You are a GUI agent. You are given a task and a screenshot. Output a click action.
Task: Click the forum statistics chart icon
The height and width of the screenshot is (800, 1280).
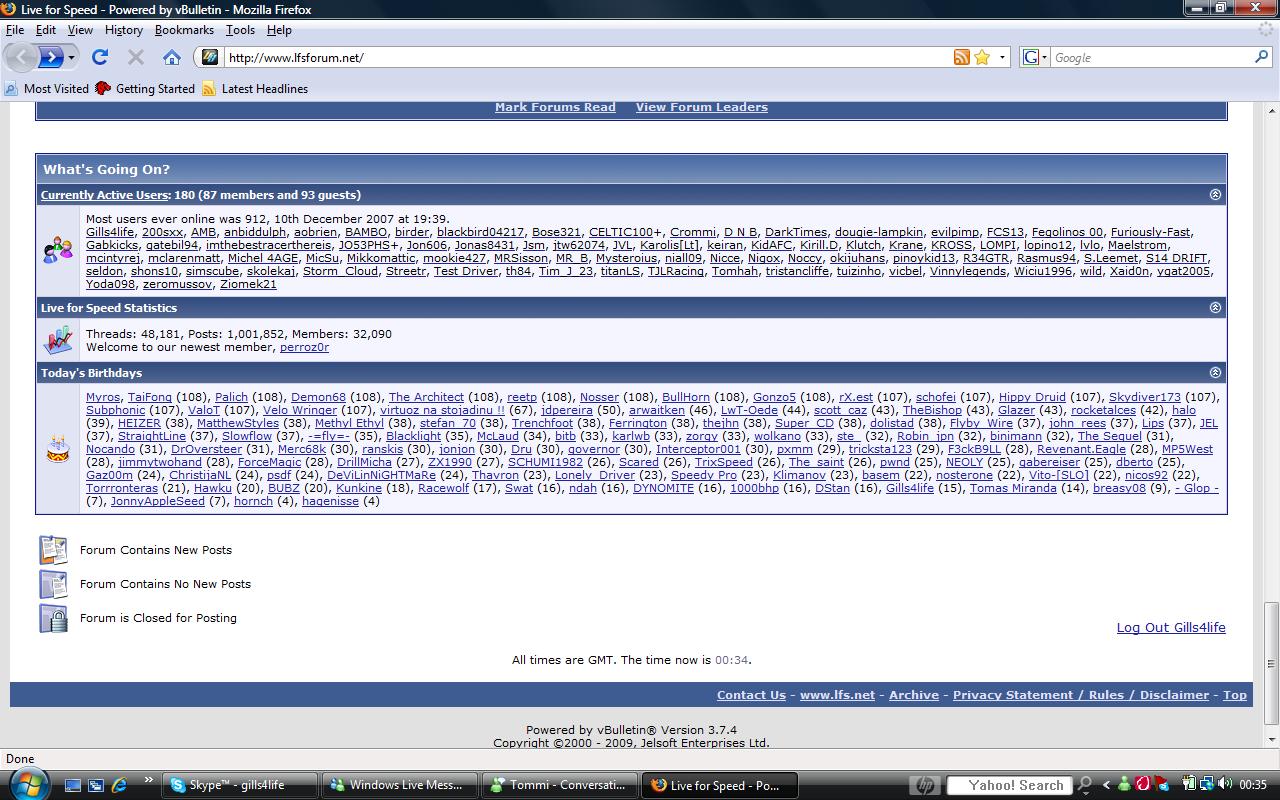click(x=57, y=340)
